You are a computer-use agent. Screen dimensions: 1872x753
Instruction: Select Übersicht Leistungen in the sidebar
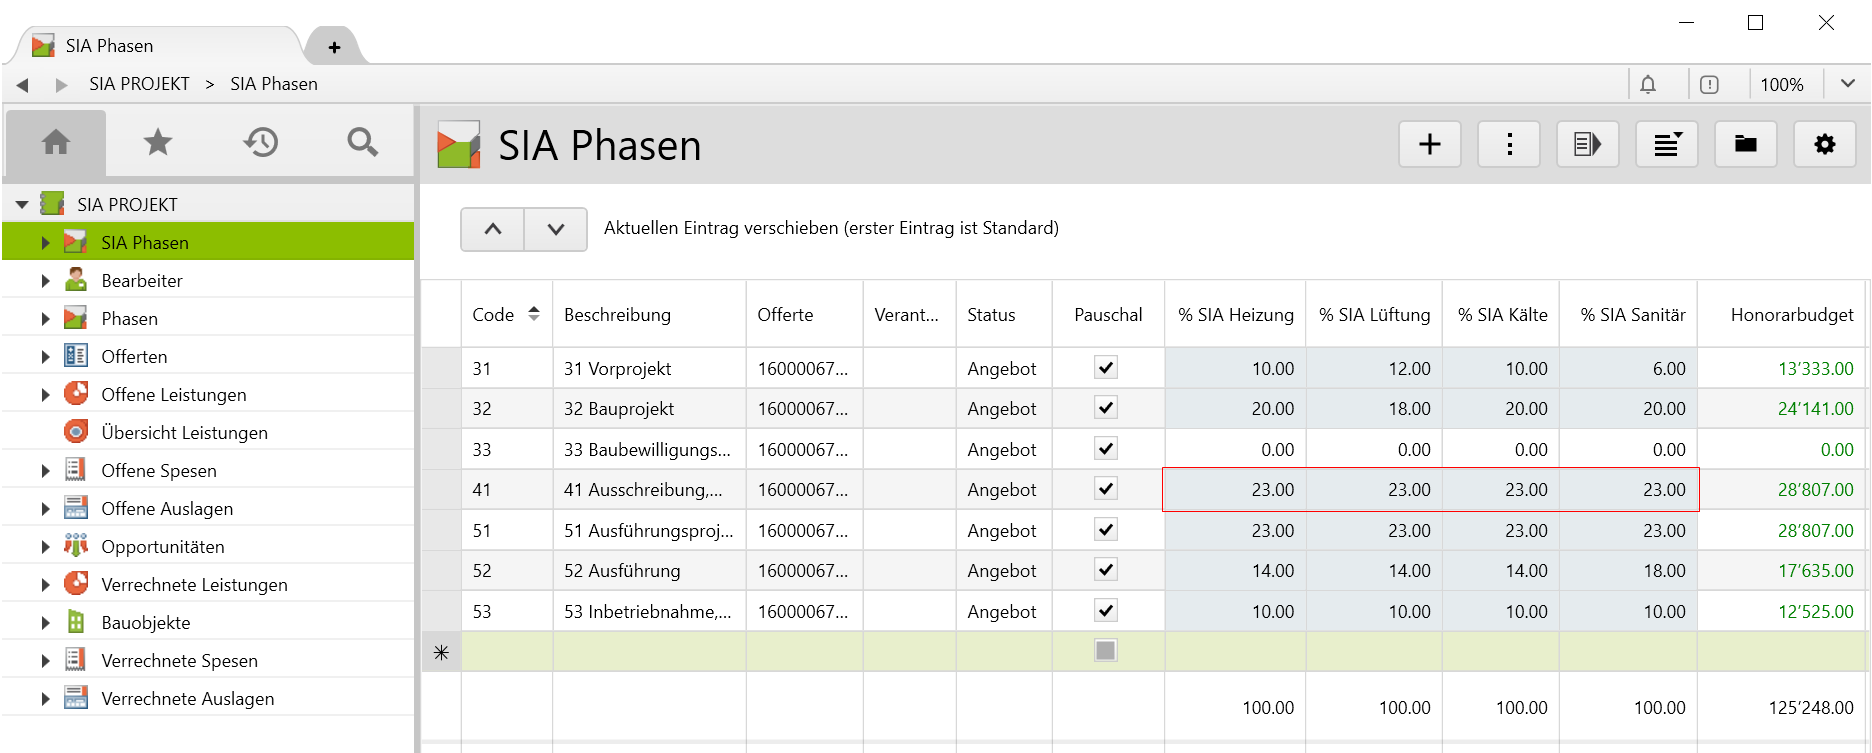coord(184,433)
